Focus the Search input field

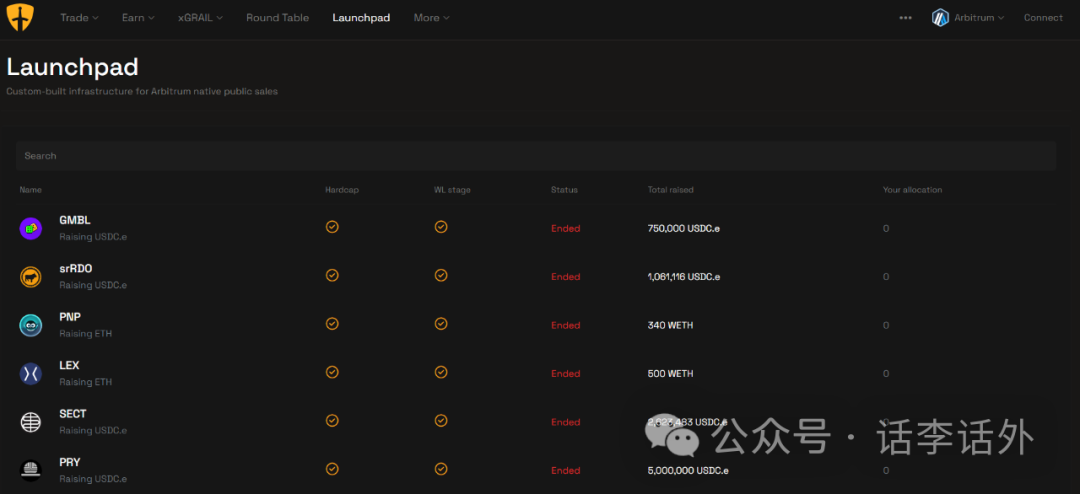(536, 156)
